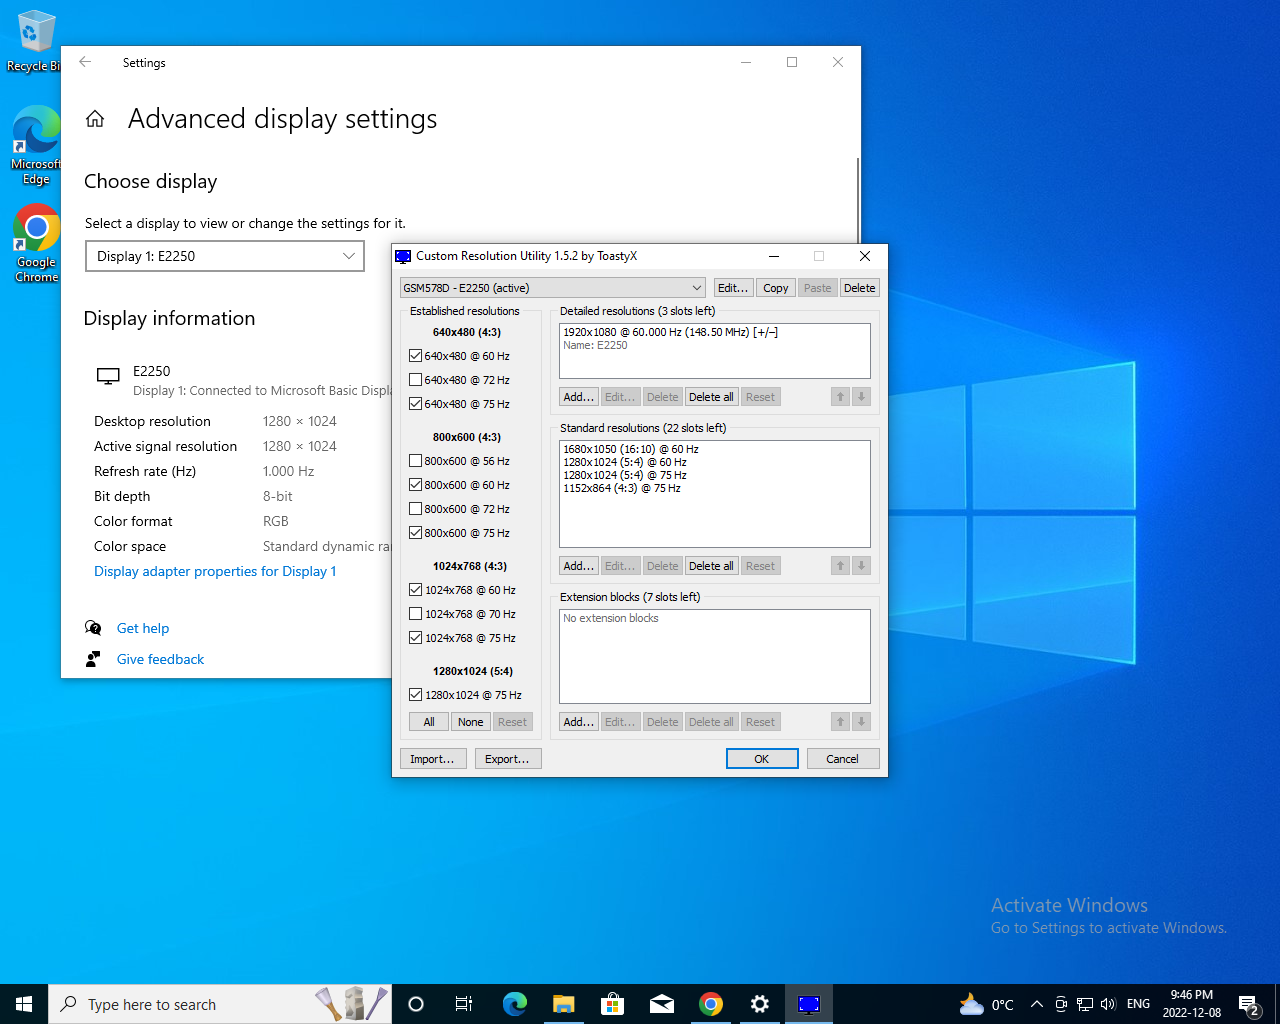Open Task View in the taskbar
Screen dimensions: 1280x1024
[x=464, y=1004]
